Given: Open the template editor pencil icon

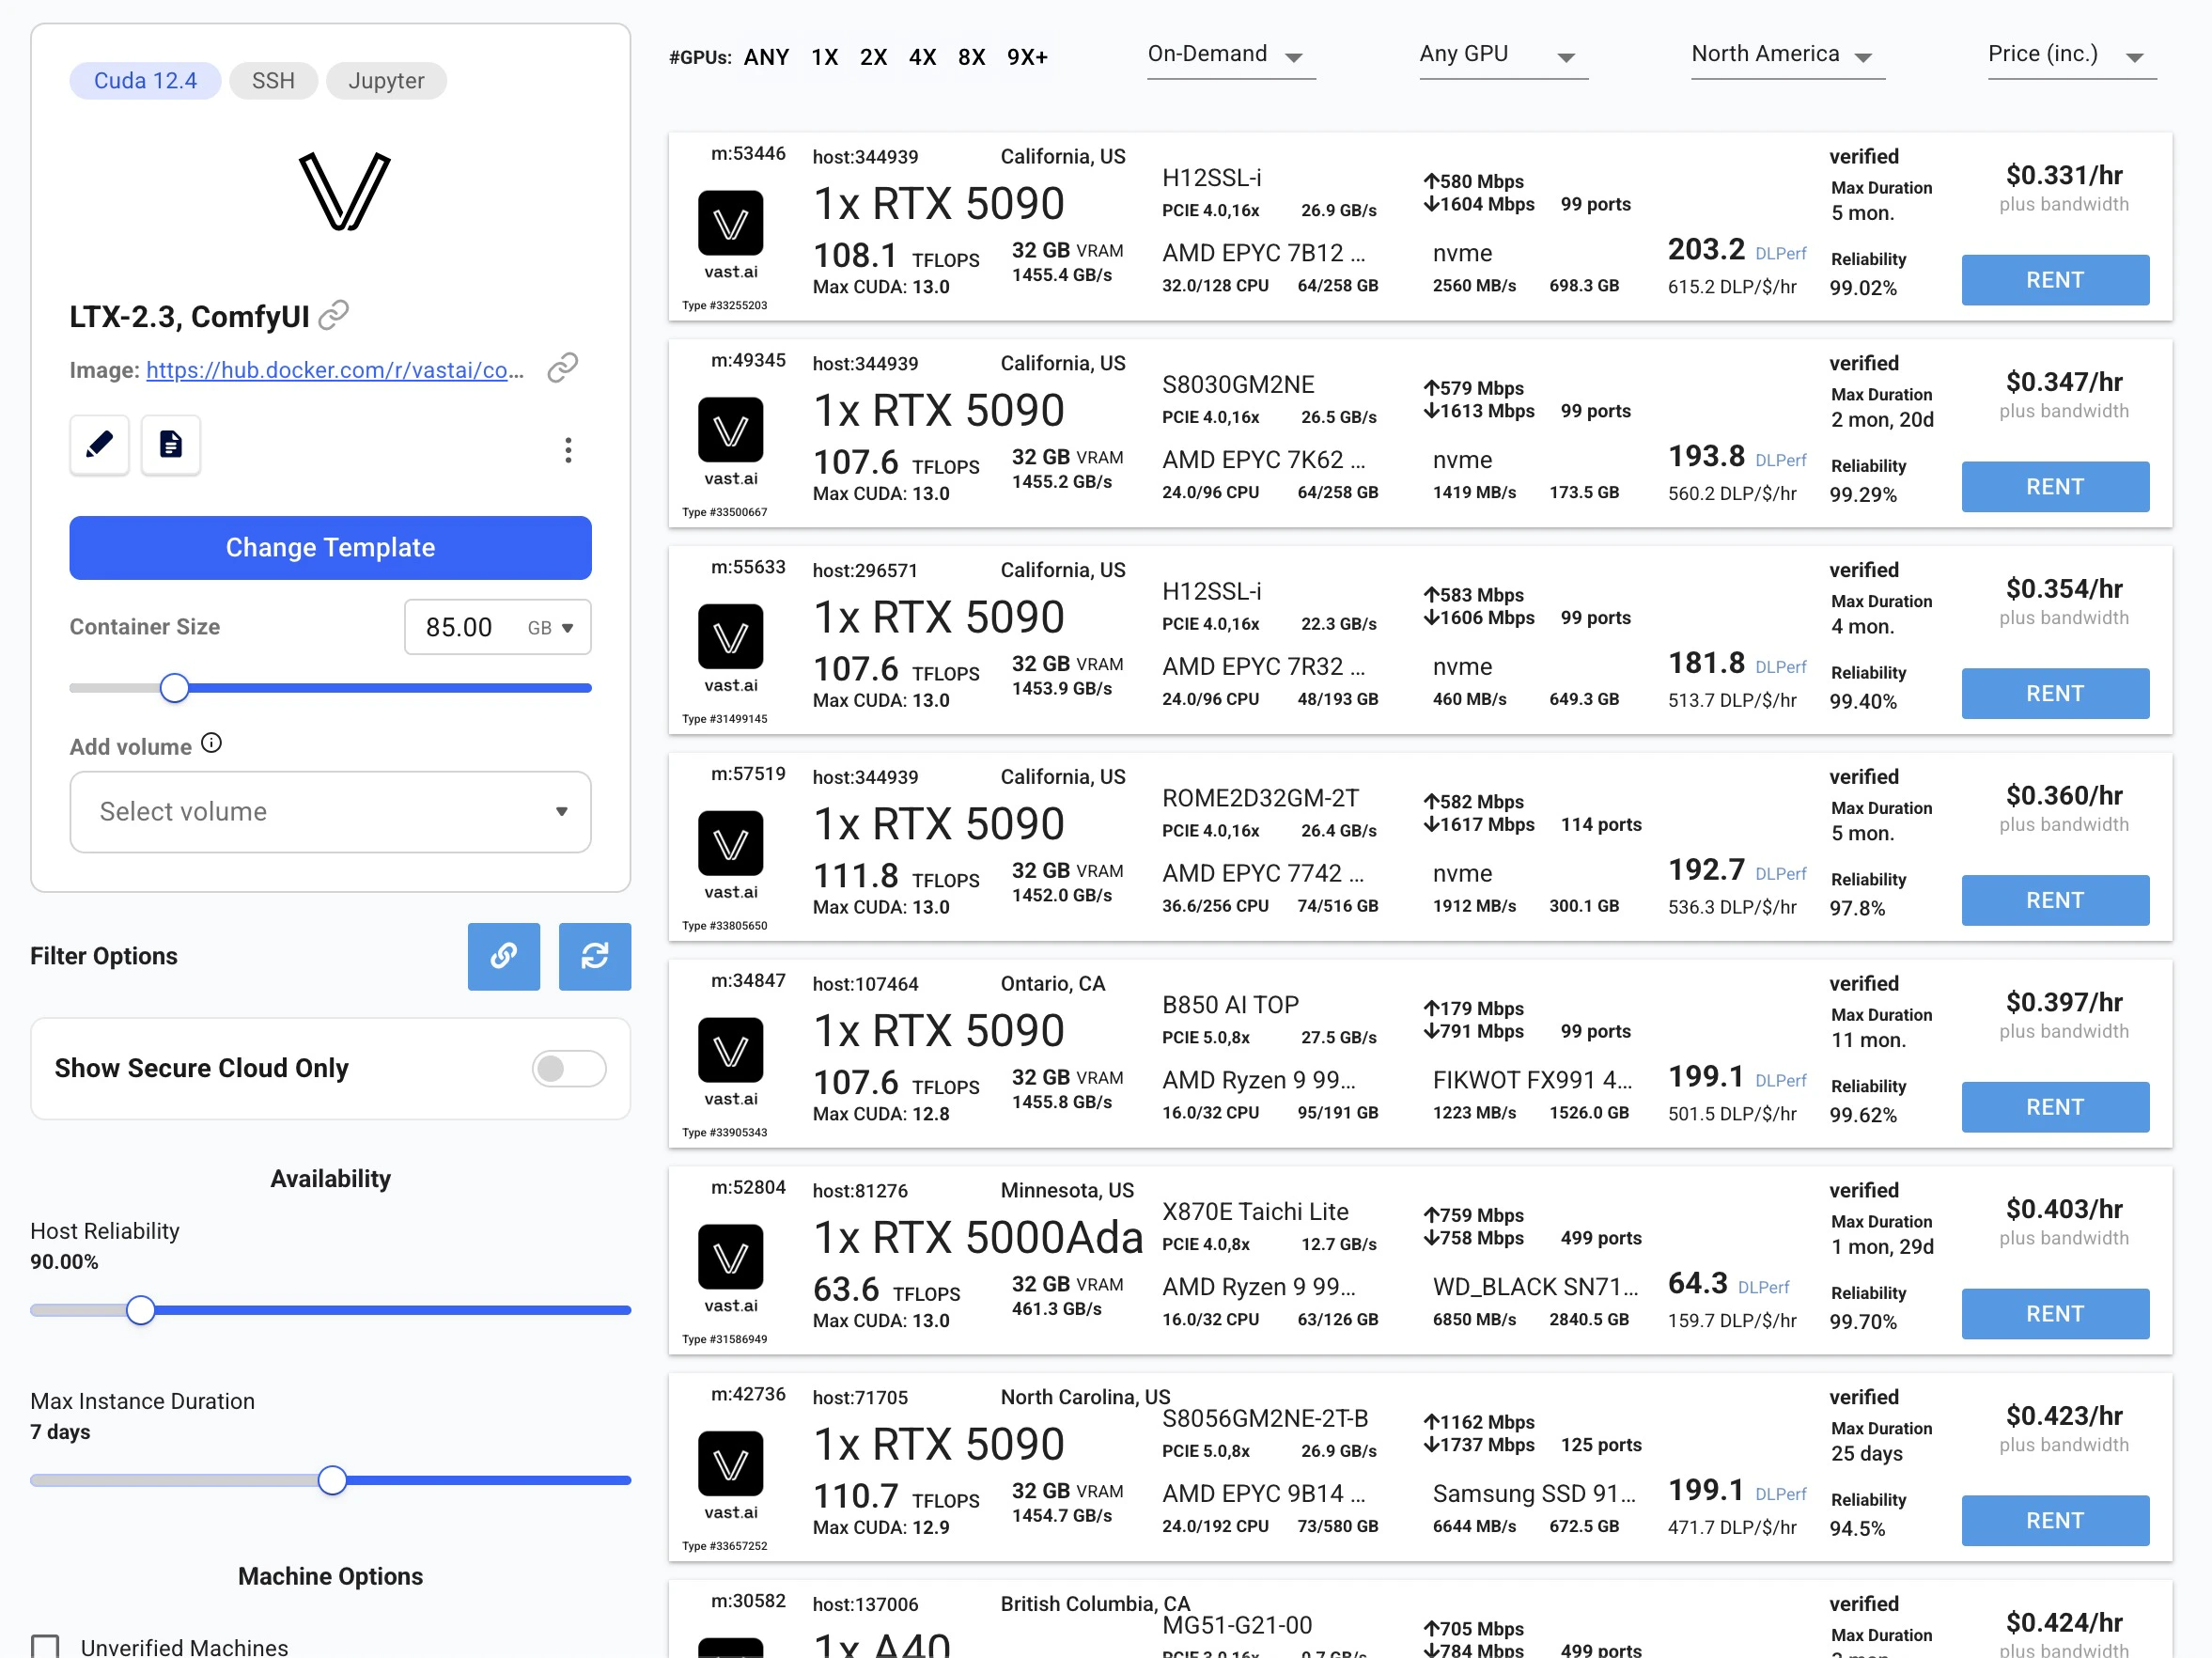Looking at the screenshot, I should (x=99, y=445).
